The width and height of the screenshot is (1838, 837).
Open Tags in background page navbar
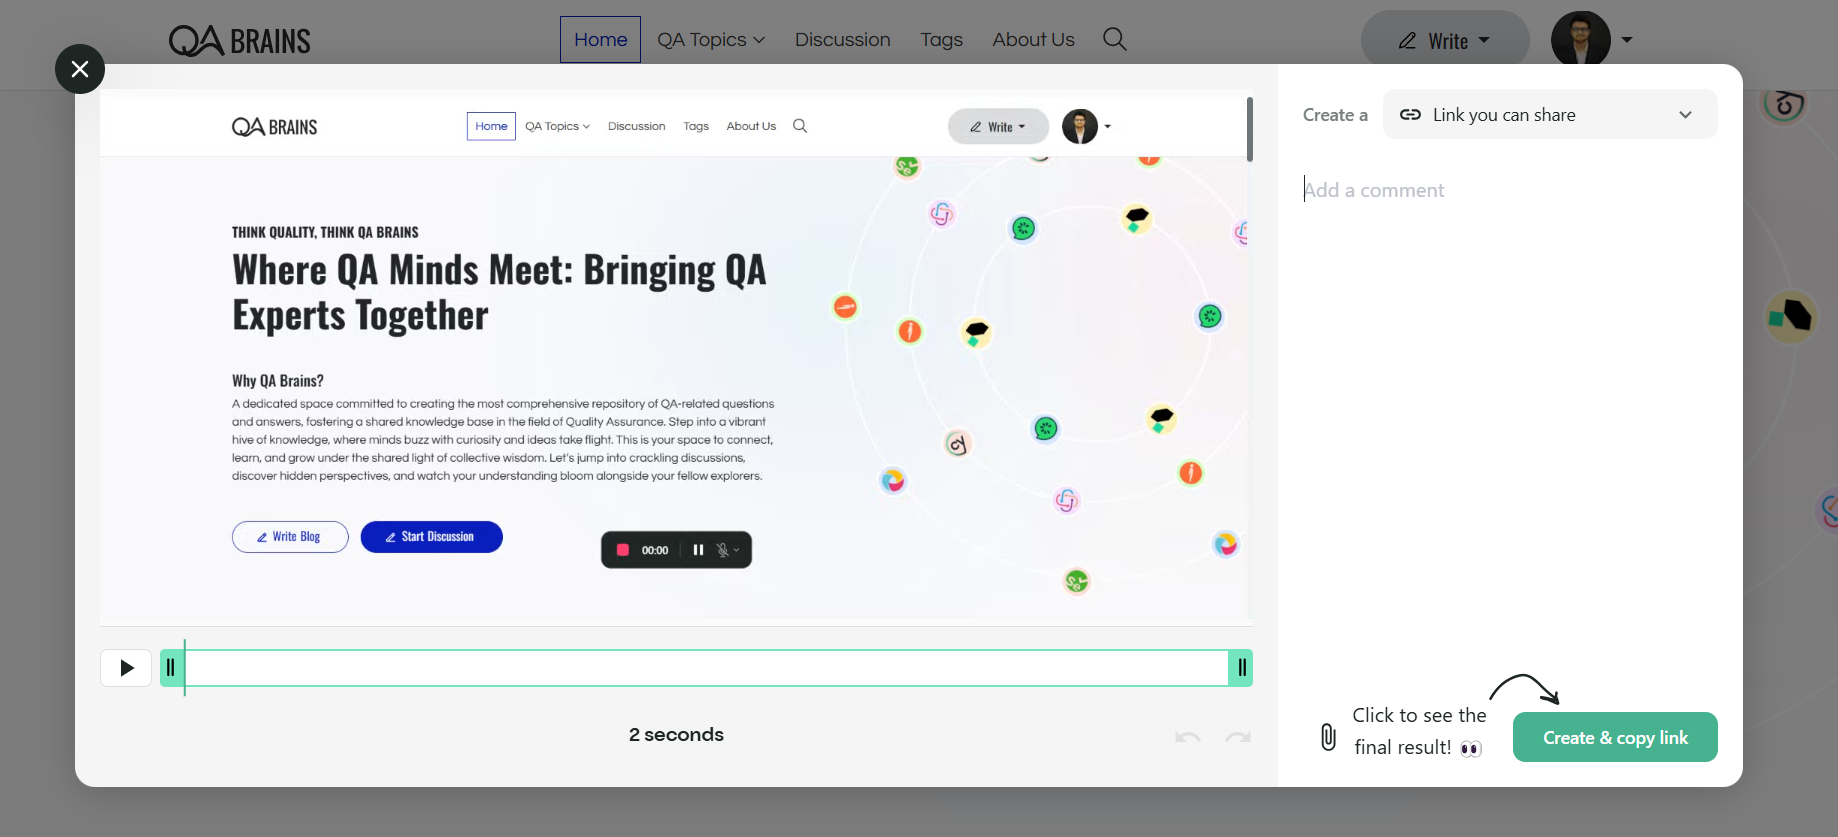tap(941, 39)
